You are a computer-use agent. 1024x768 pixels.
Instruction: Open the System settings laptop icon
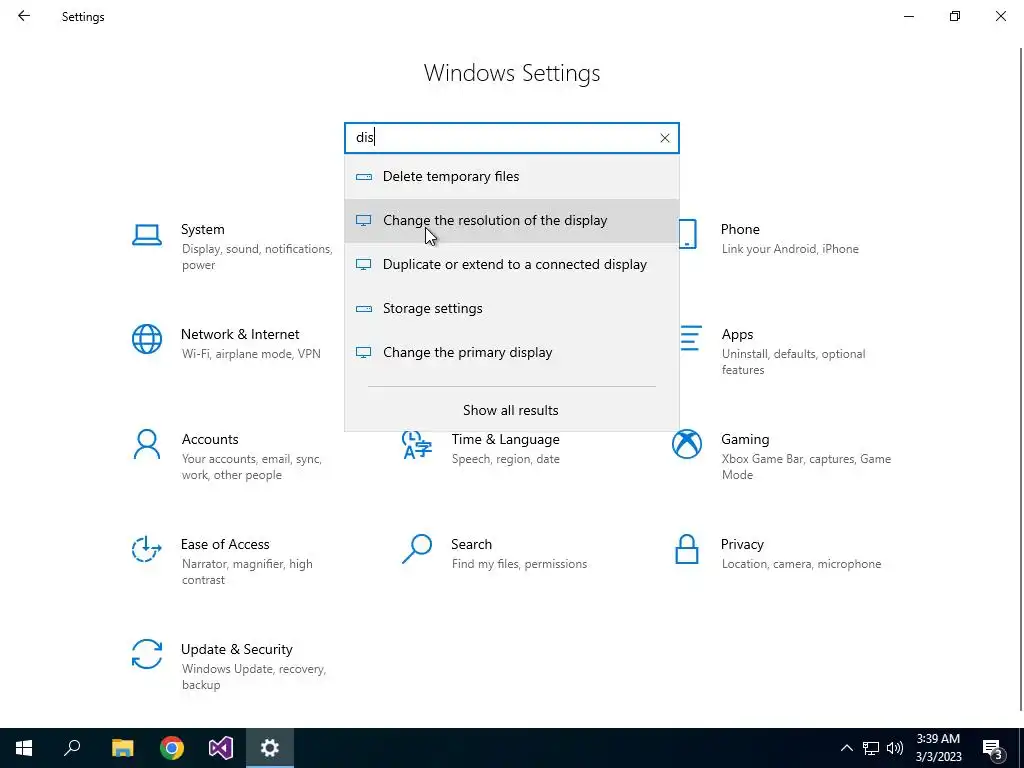(x=147, y=234)
